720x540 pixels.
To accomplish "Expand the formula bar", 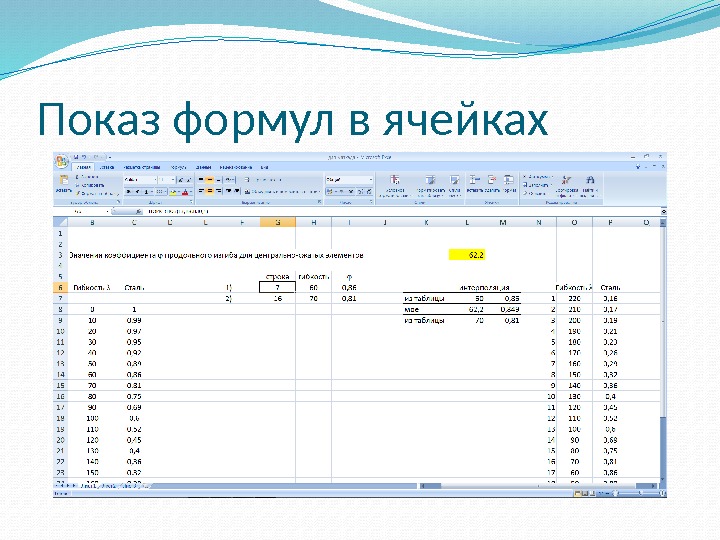I will (663, 211).
